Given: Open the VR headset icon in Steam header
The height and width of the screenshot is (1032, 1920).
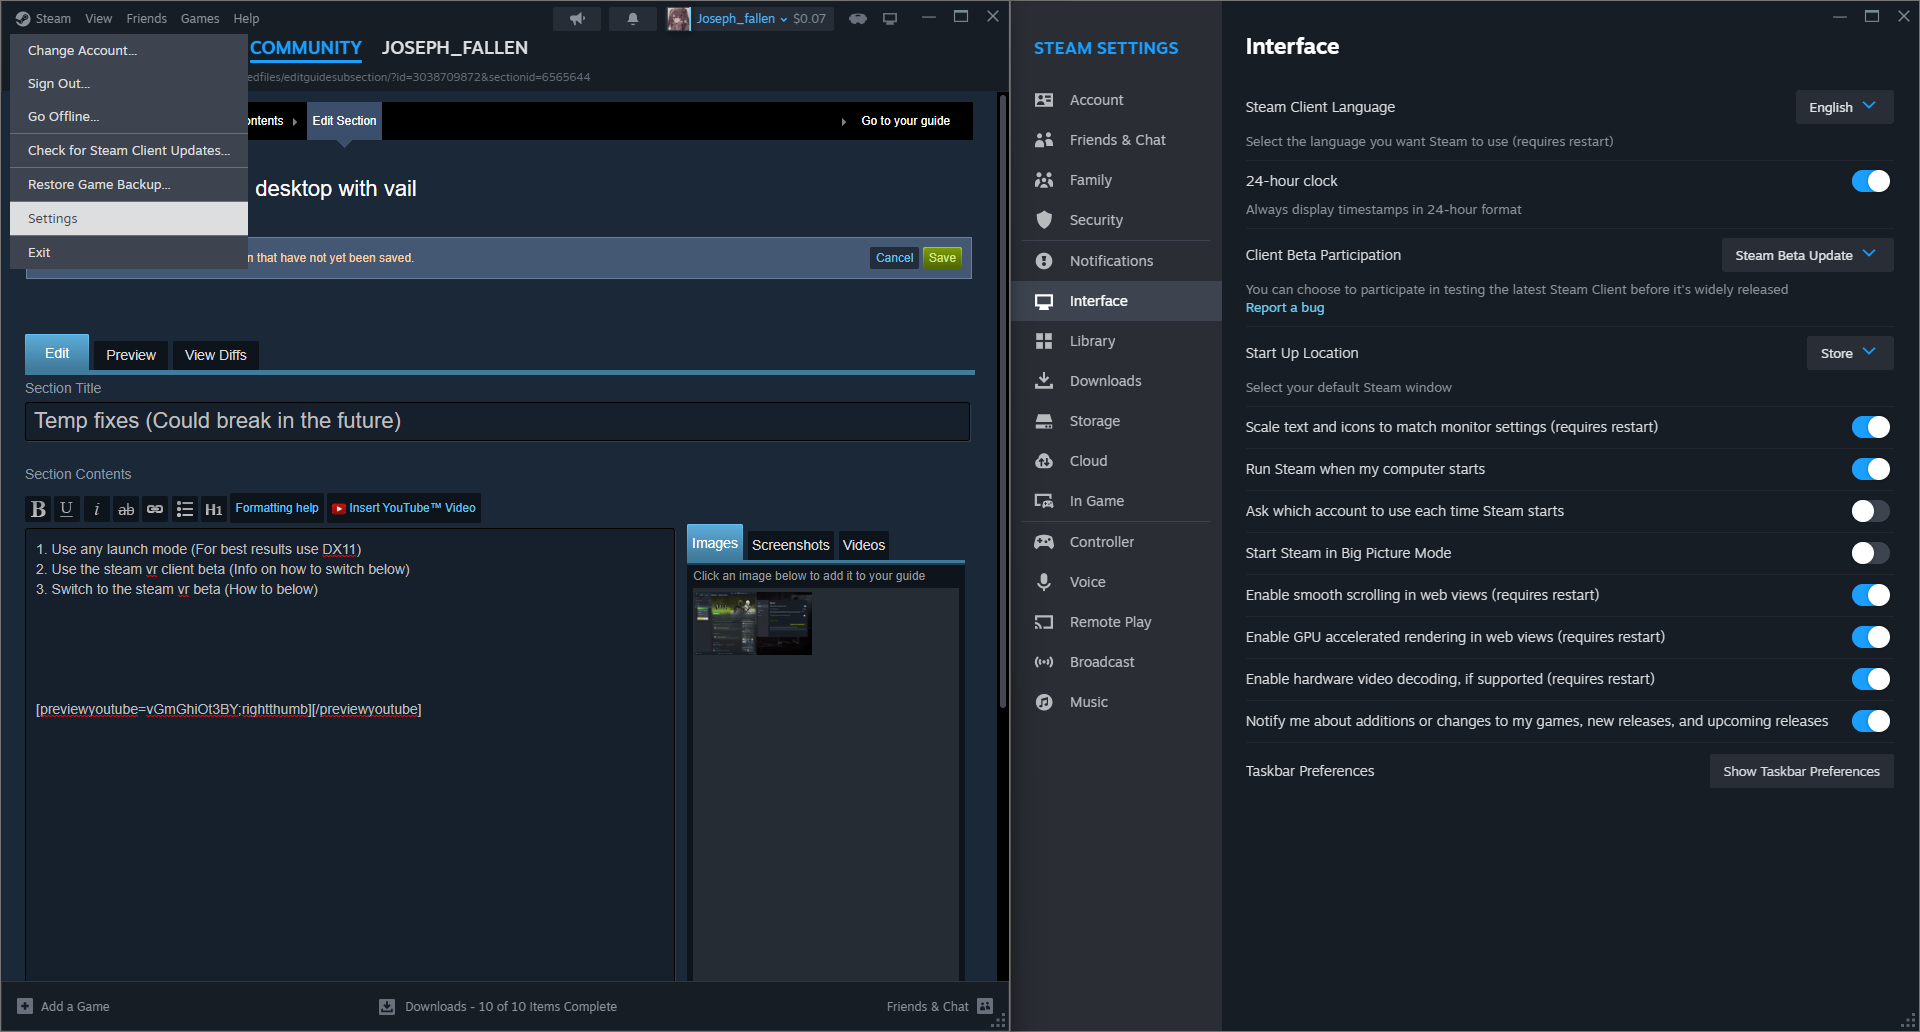Looking at the screenshot, I should 858,18.
